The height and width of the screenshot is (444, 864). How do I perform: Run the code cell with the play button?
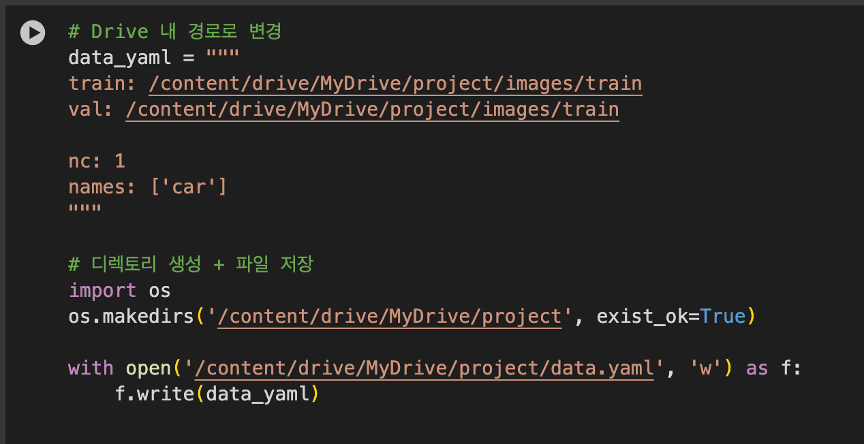pos(33,33)
